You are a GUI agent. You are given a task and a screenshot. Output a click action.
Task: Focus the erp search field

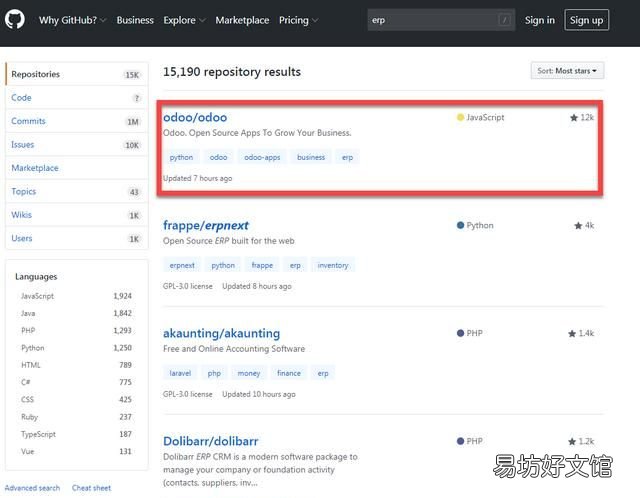(441, 20)
